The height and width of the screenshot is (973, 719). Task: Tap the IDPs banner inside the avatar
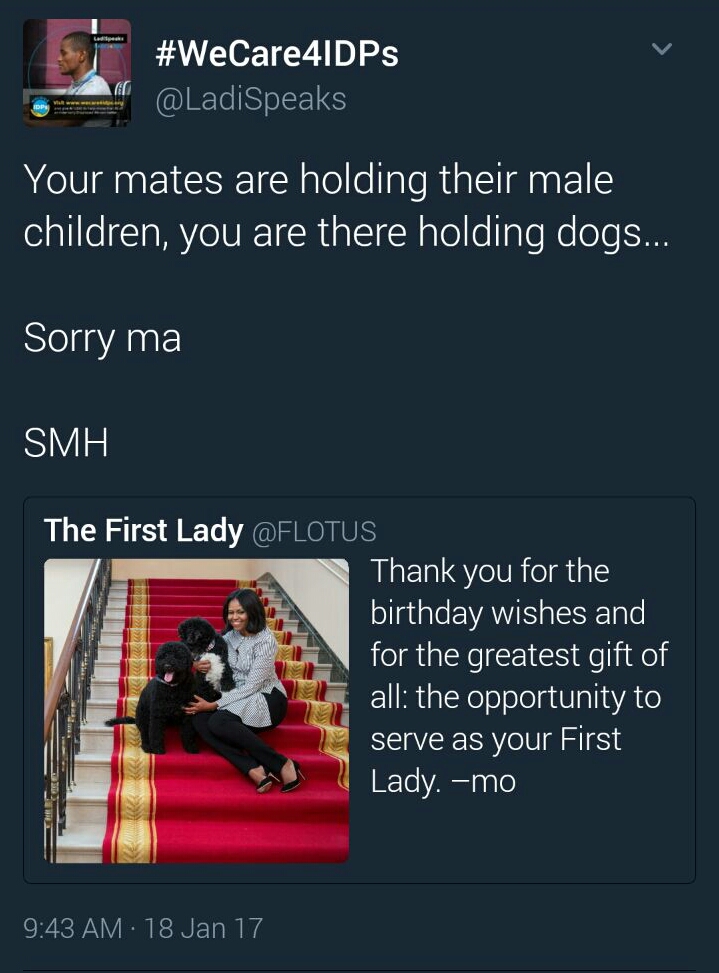point(77,107)
